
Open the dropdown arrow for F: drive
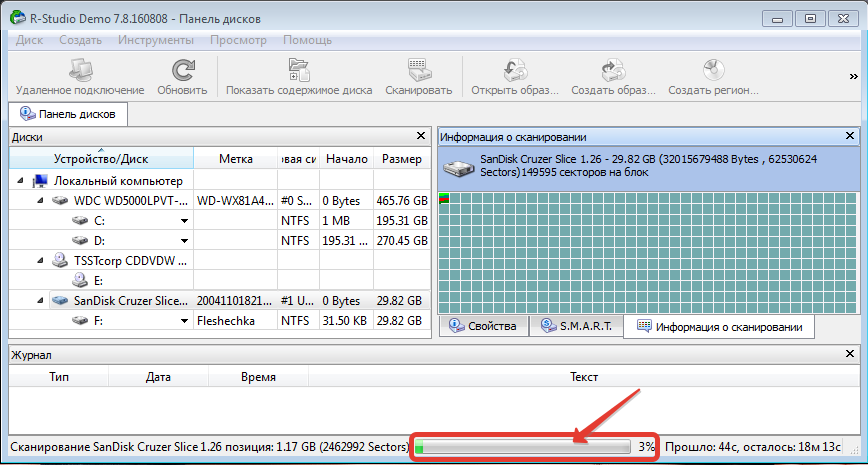(184, 321)
